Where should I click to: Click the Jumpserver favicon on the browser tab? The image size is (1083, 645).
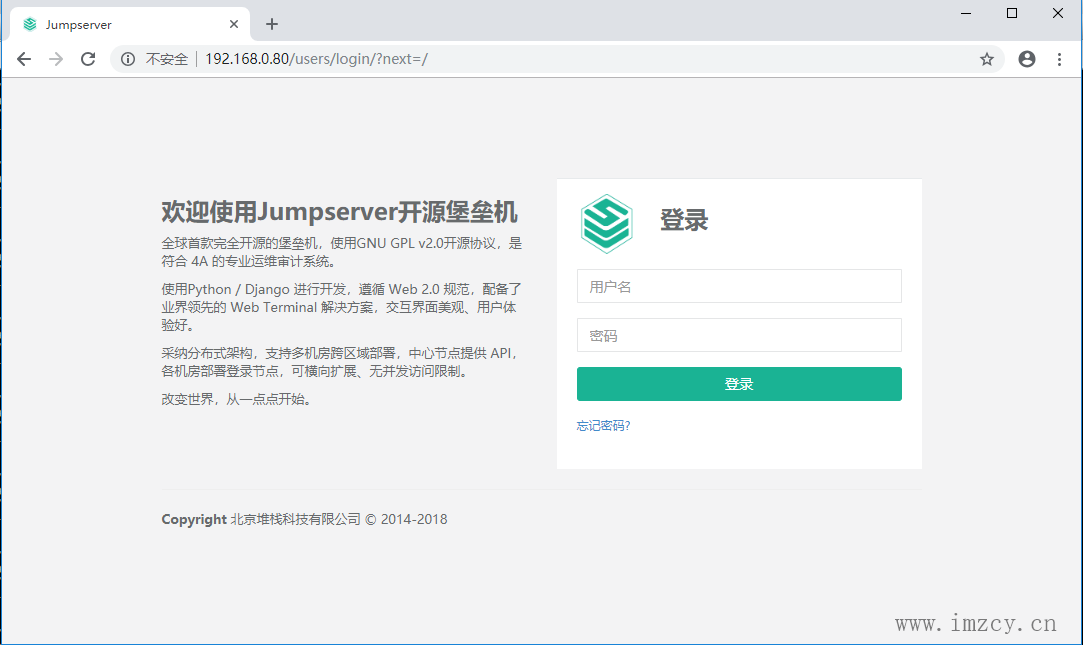coord(29,22)
